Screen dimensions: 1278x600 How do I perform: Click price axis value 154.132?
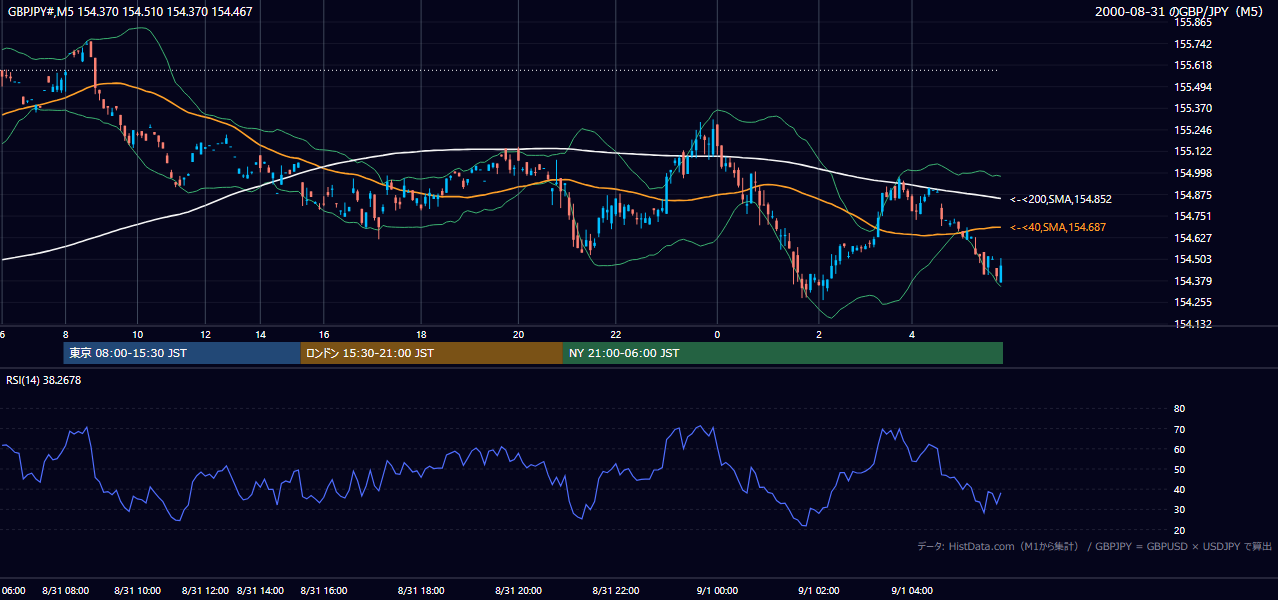pos(1192,324)
